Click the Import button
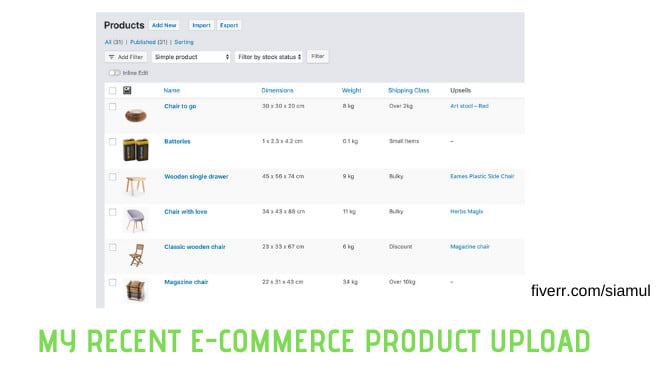This screenshot has width=660, height=370. click(x=201, y=25)
